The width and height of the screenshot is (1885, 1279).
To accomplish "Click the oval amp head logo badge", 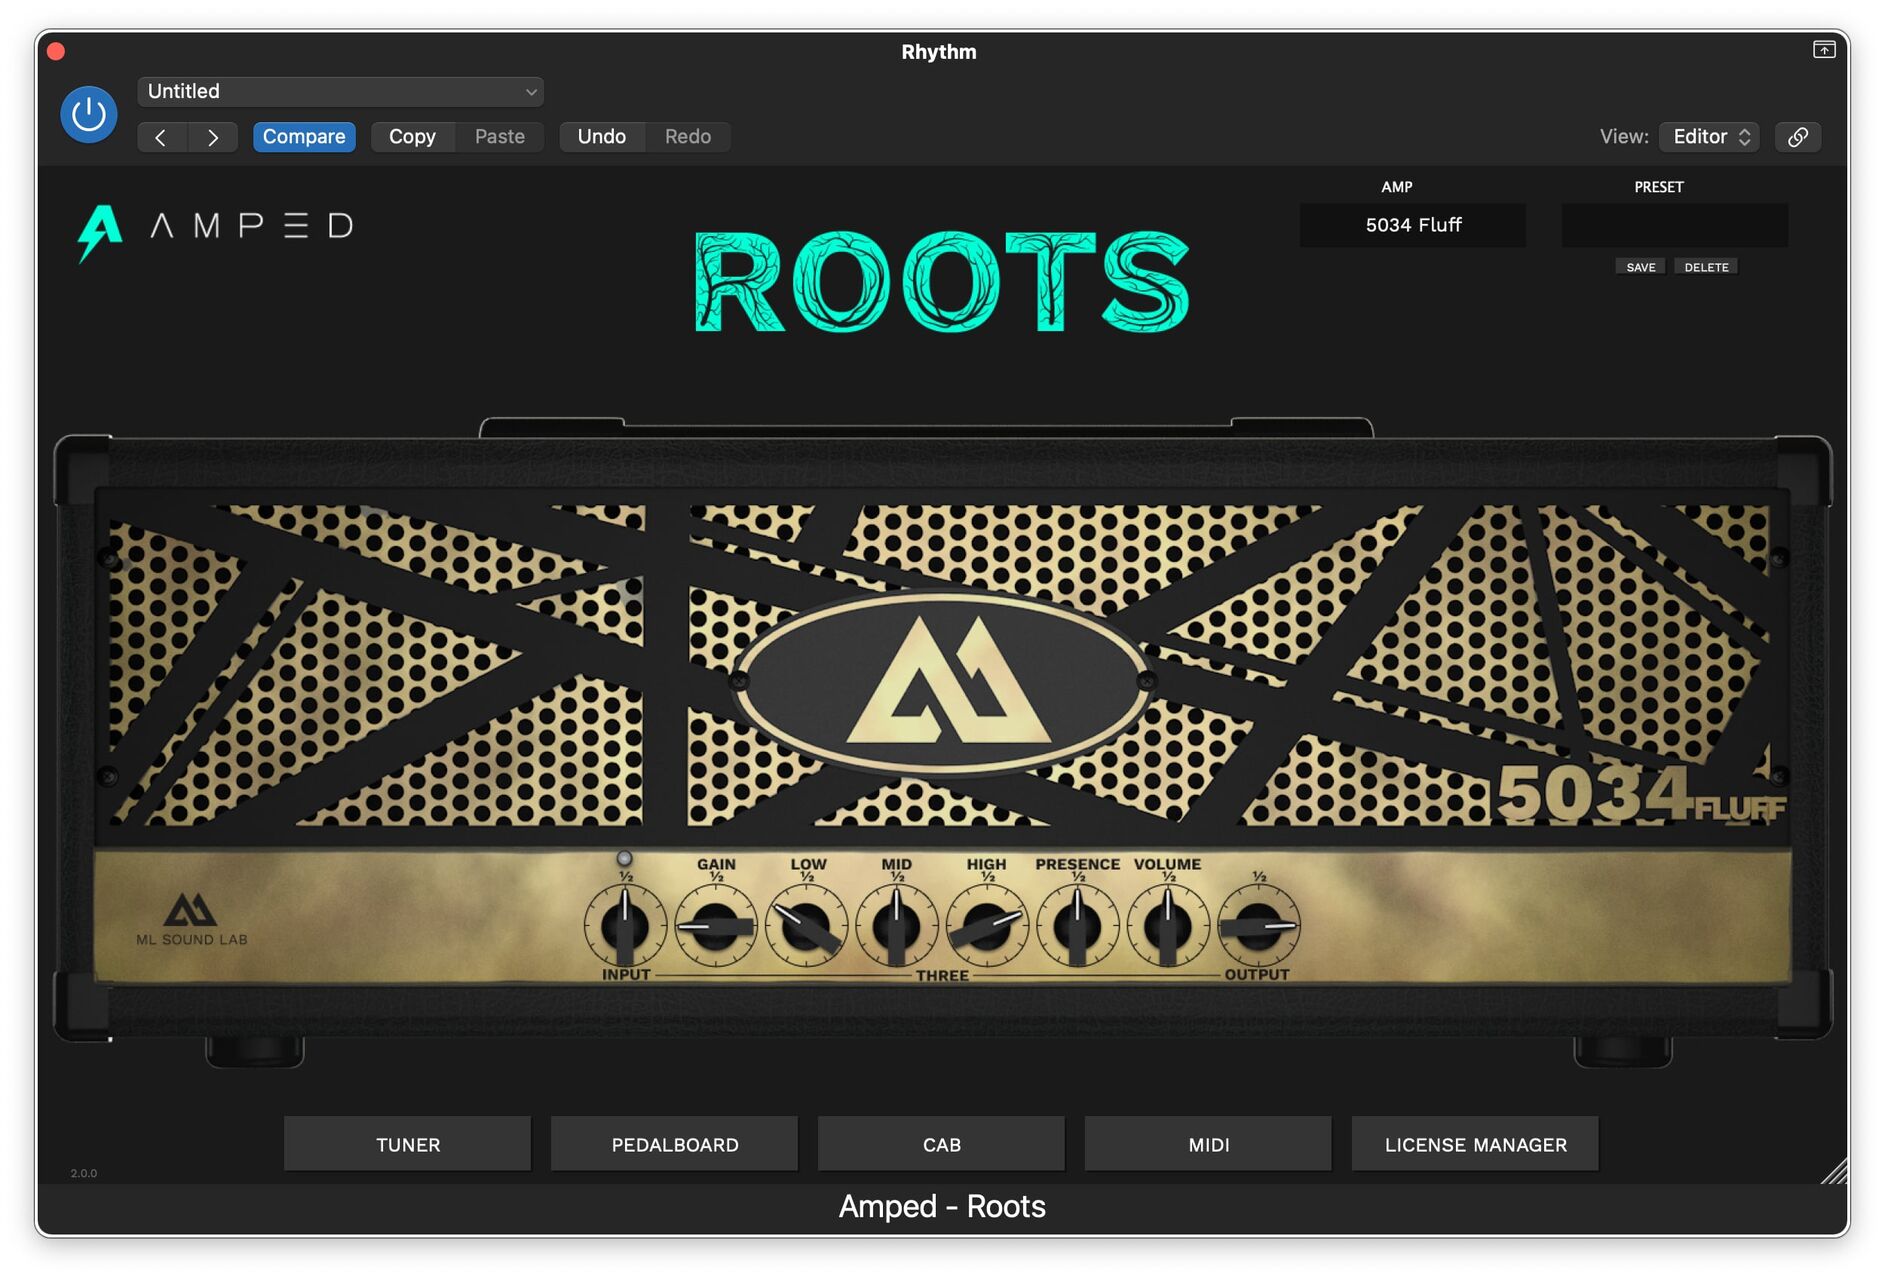I will click(942, 682).
